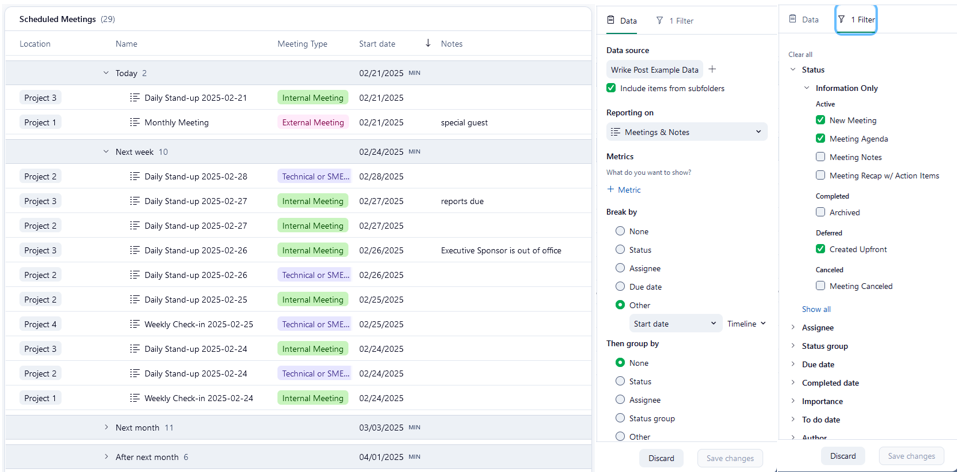Collapse the Today group
This screenshot has height=474, width=962.
[x=106, y=73]
